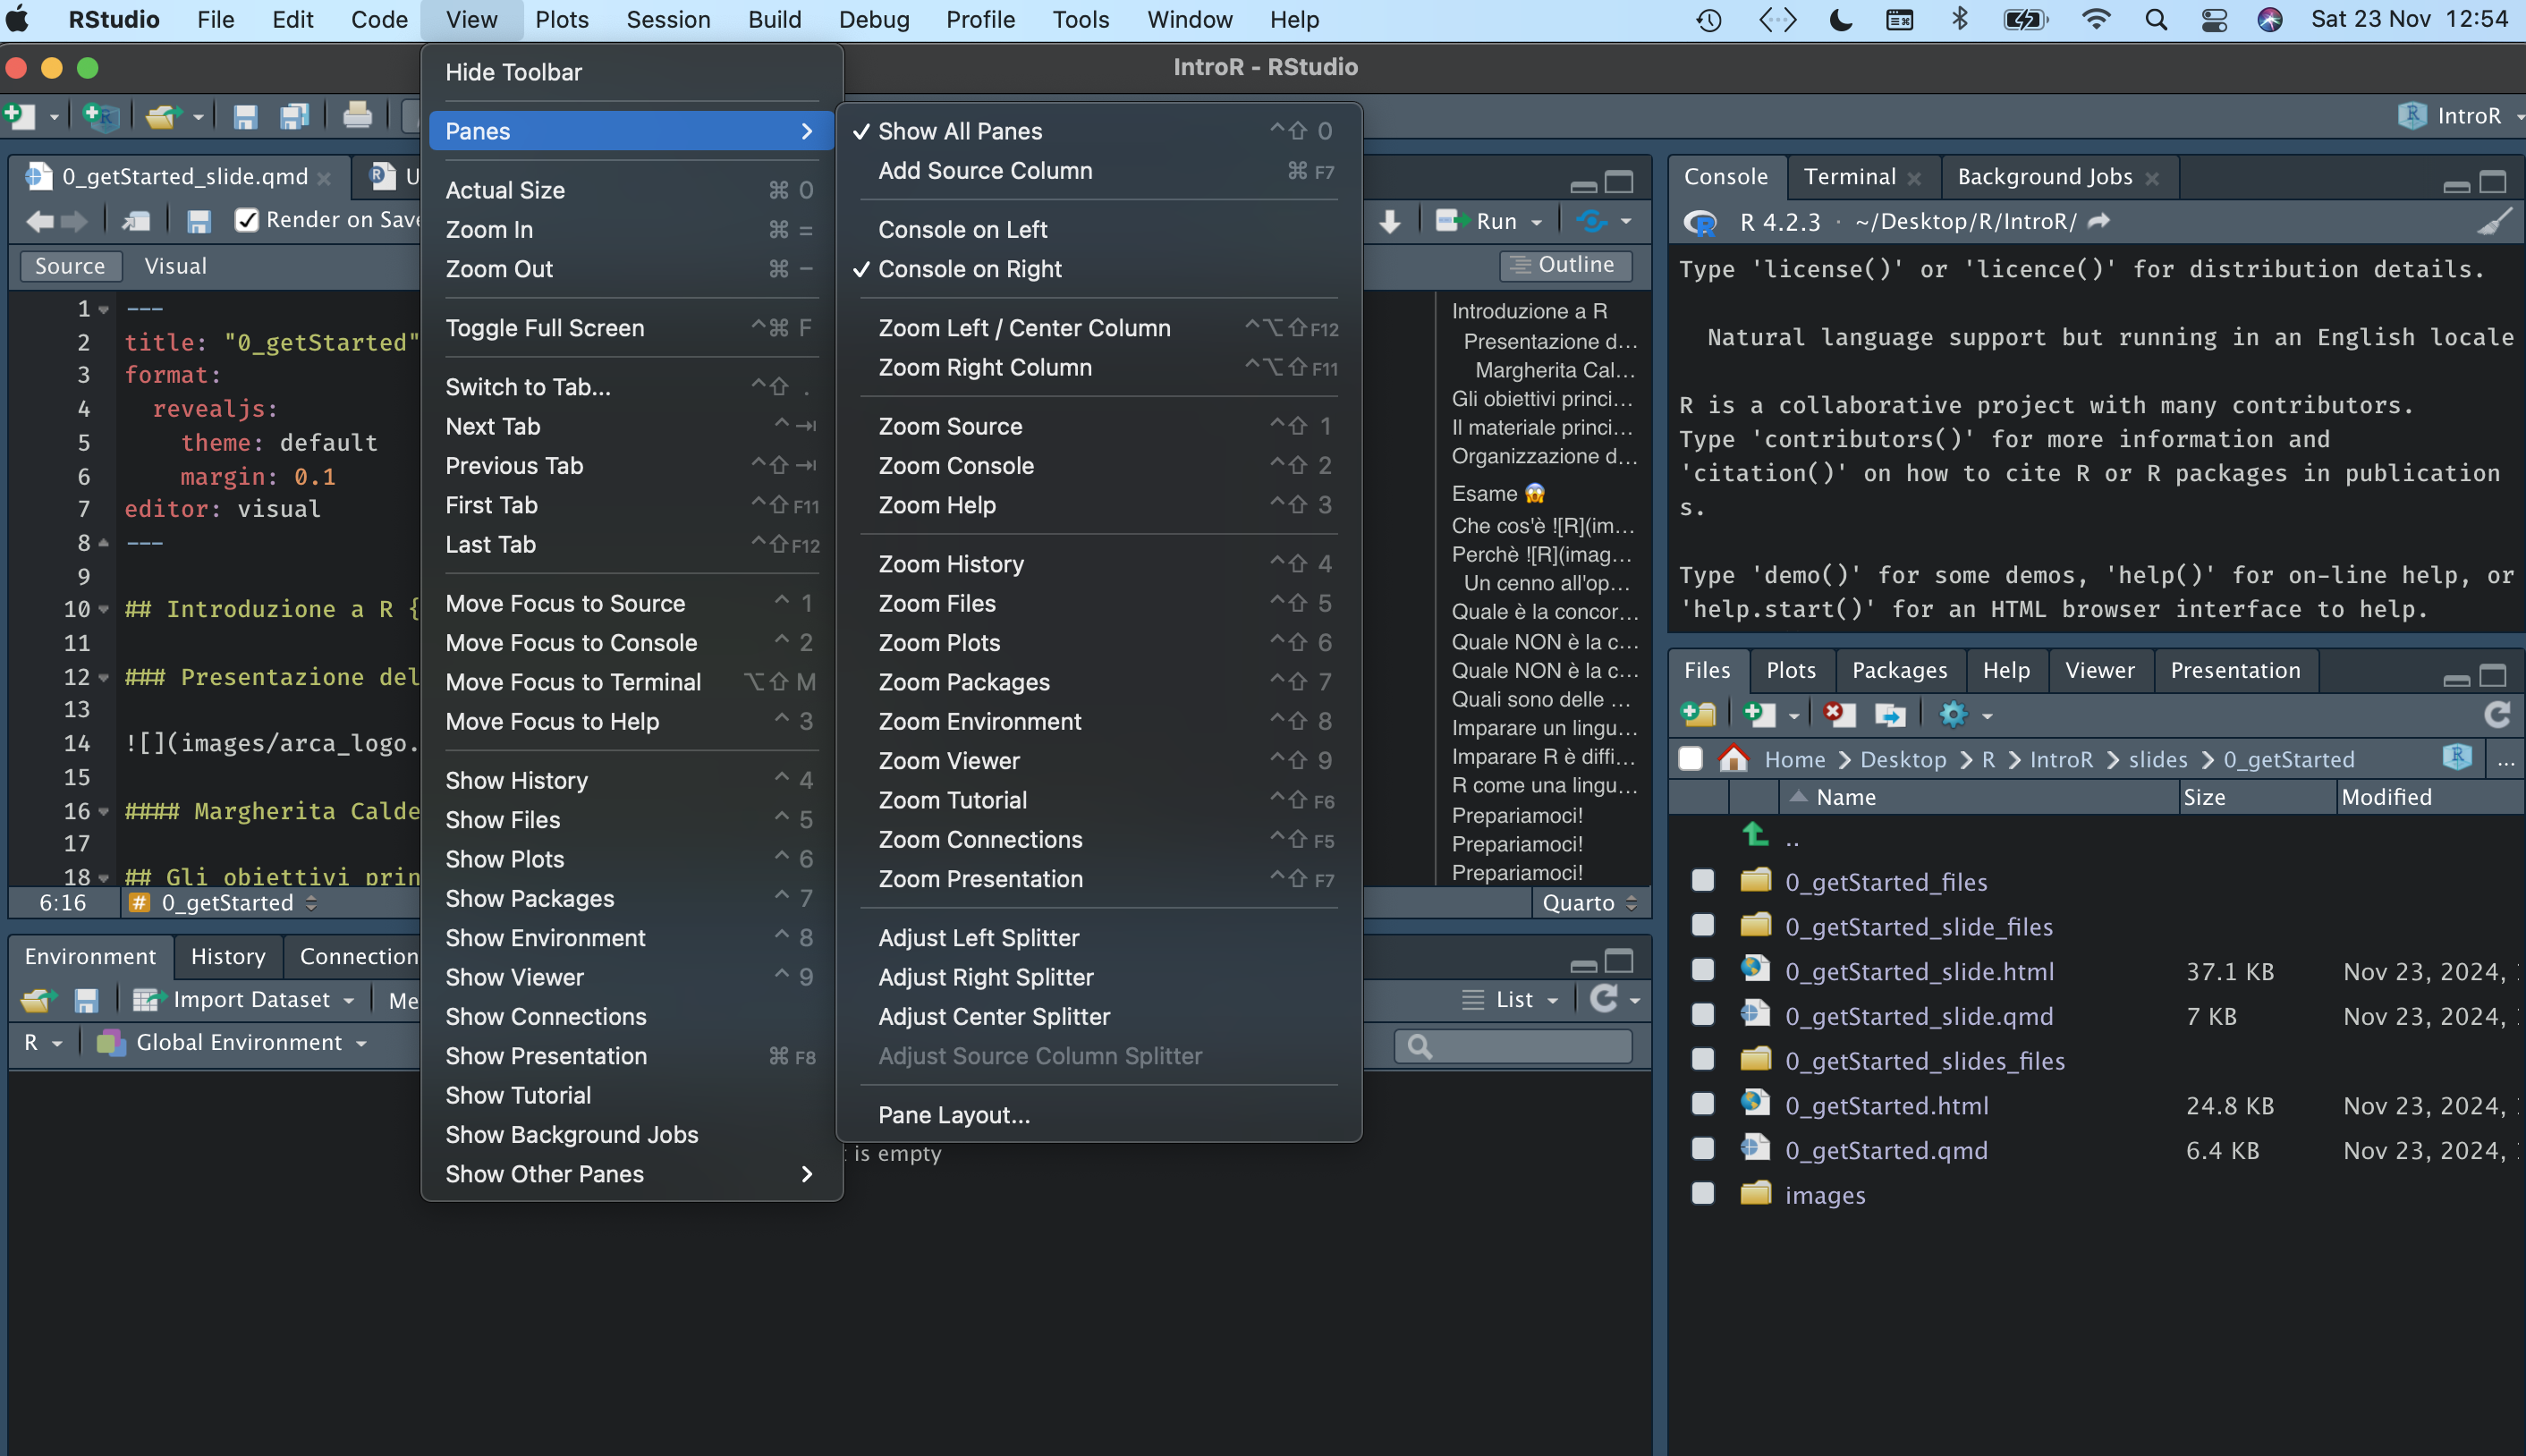Click the Print document icon
The image size is (2526, 1456).
coord(357,117)
